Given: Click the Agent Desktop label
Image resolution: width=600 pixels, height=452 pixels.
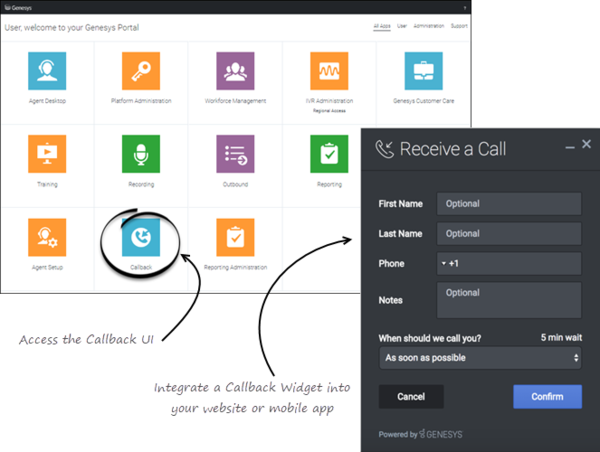Looking at the screenshot, I should [x=47, y=101].
